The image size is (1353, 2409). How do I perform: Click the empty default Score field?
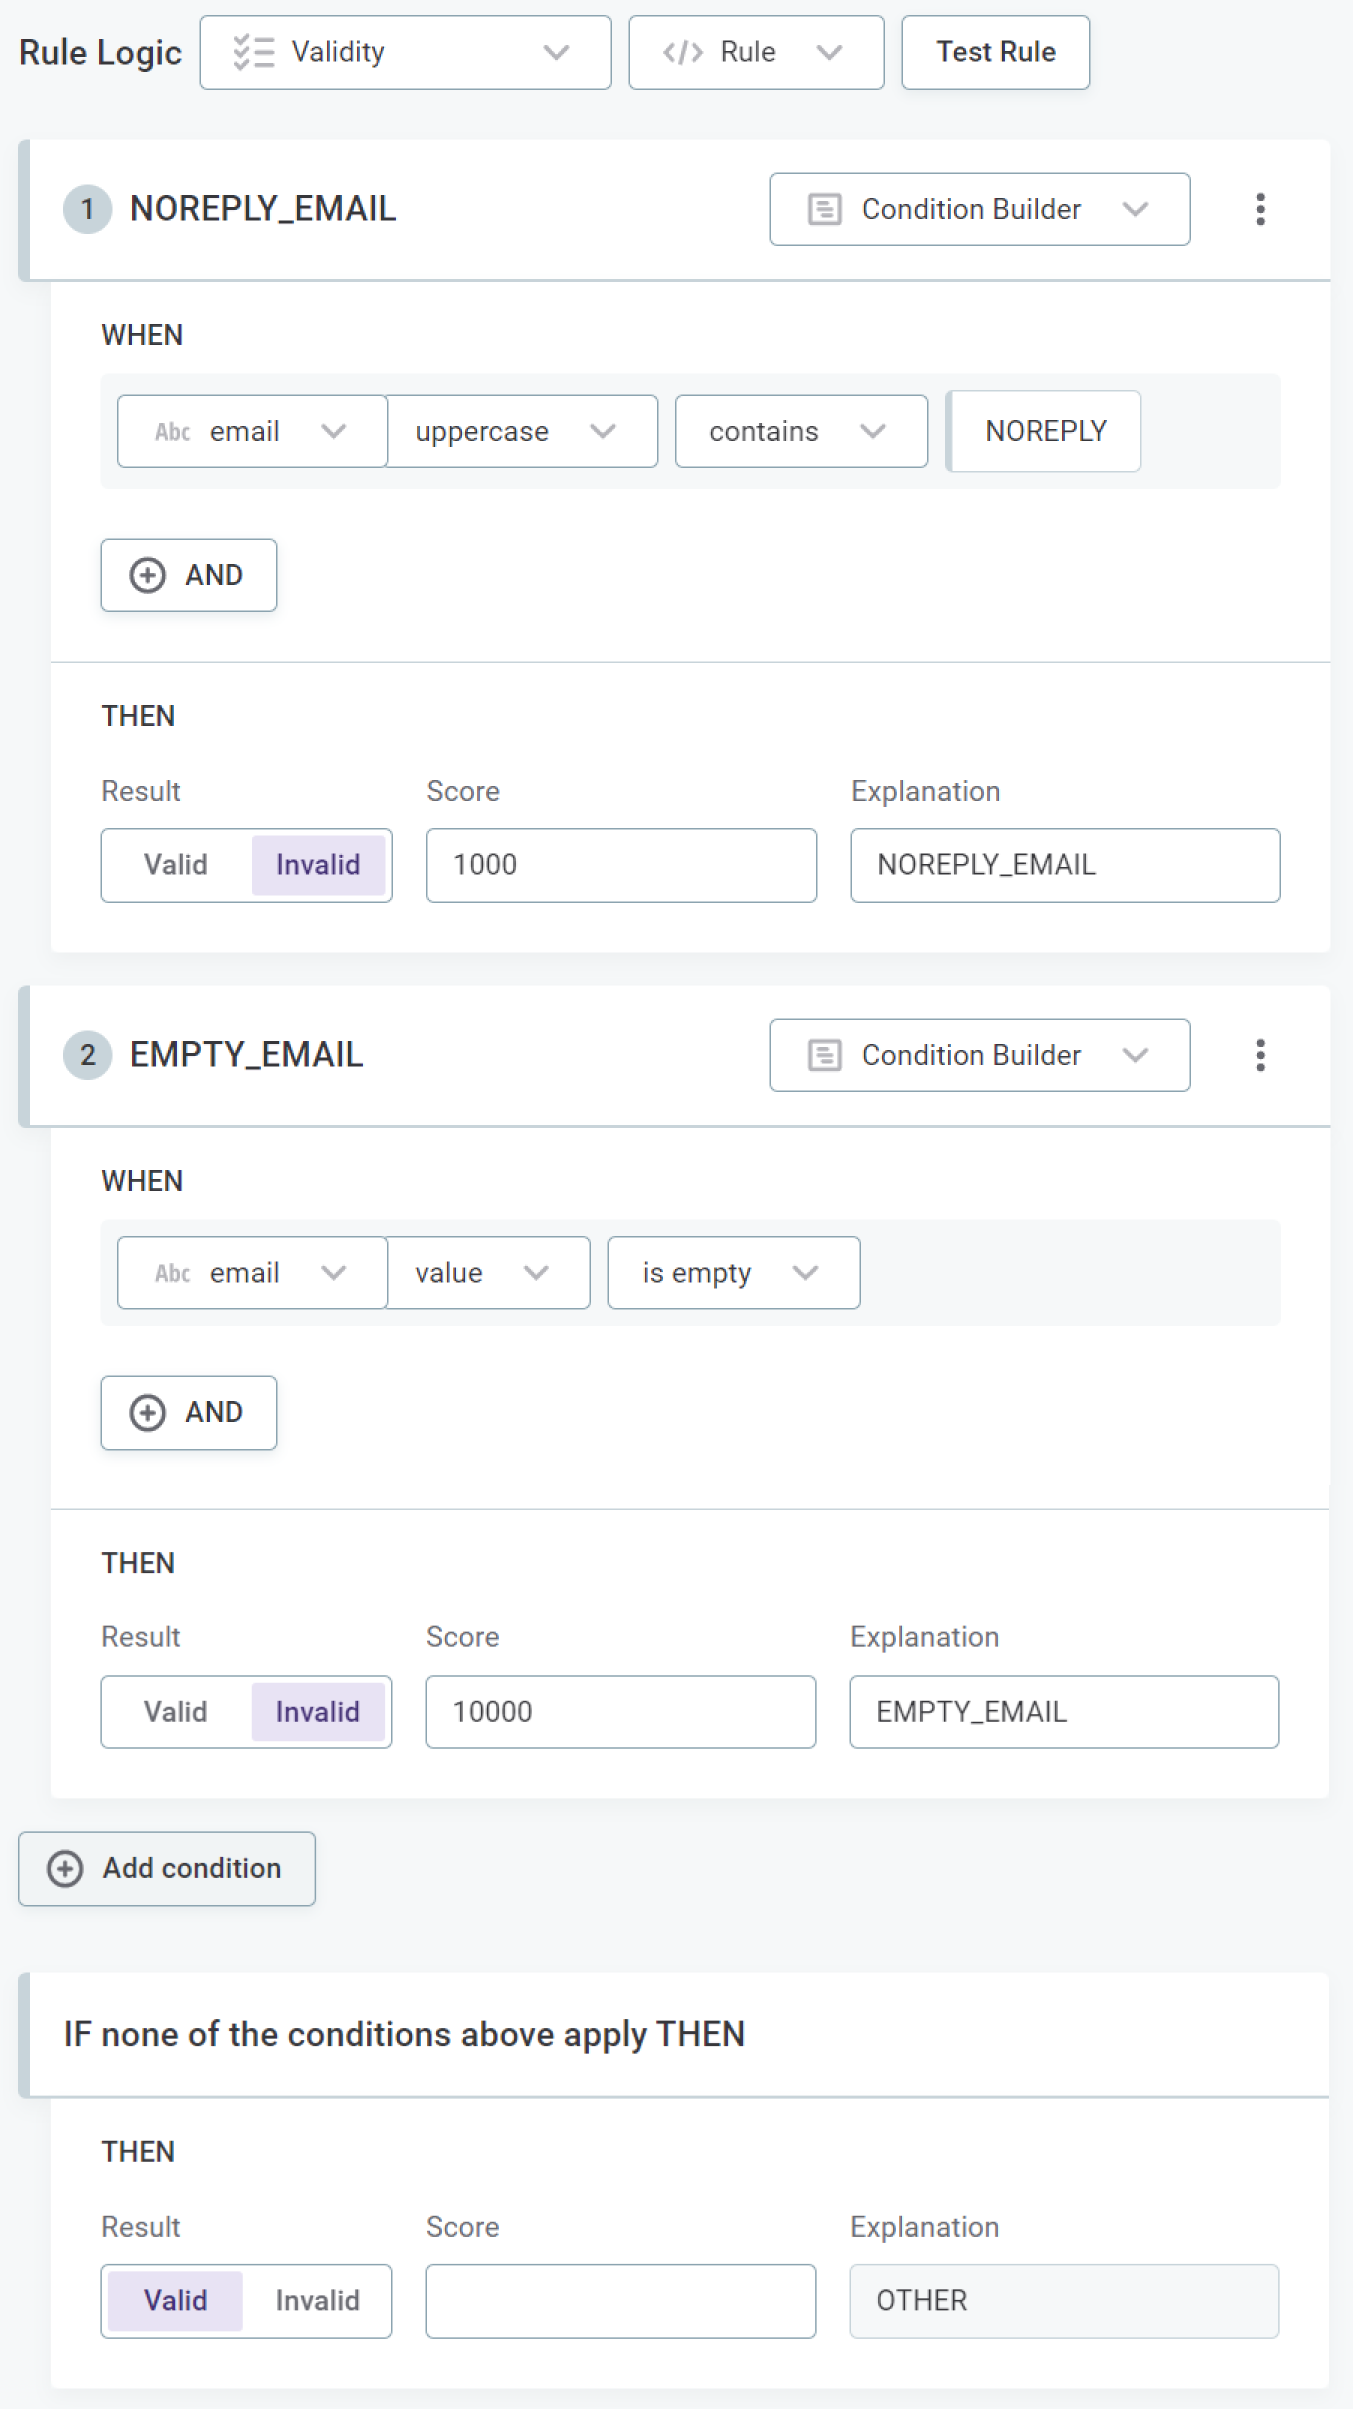620,2300
